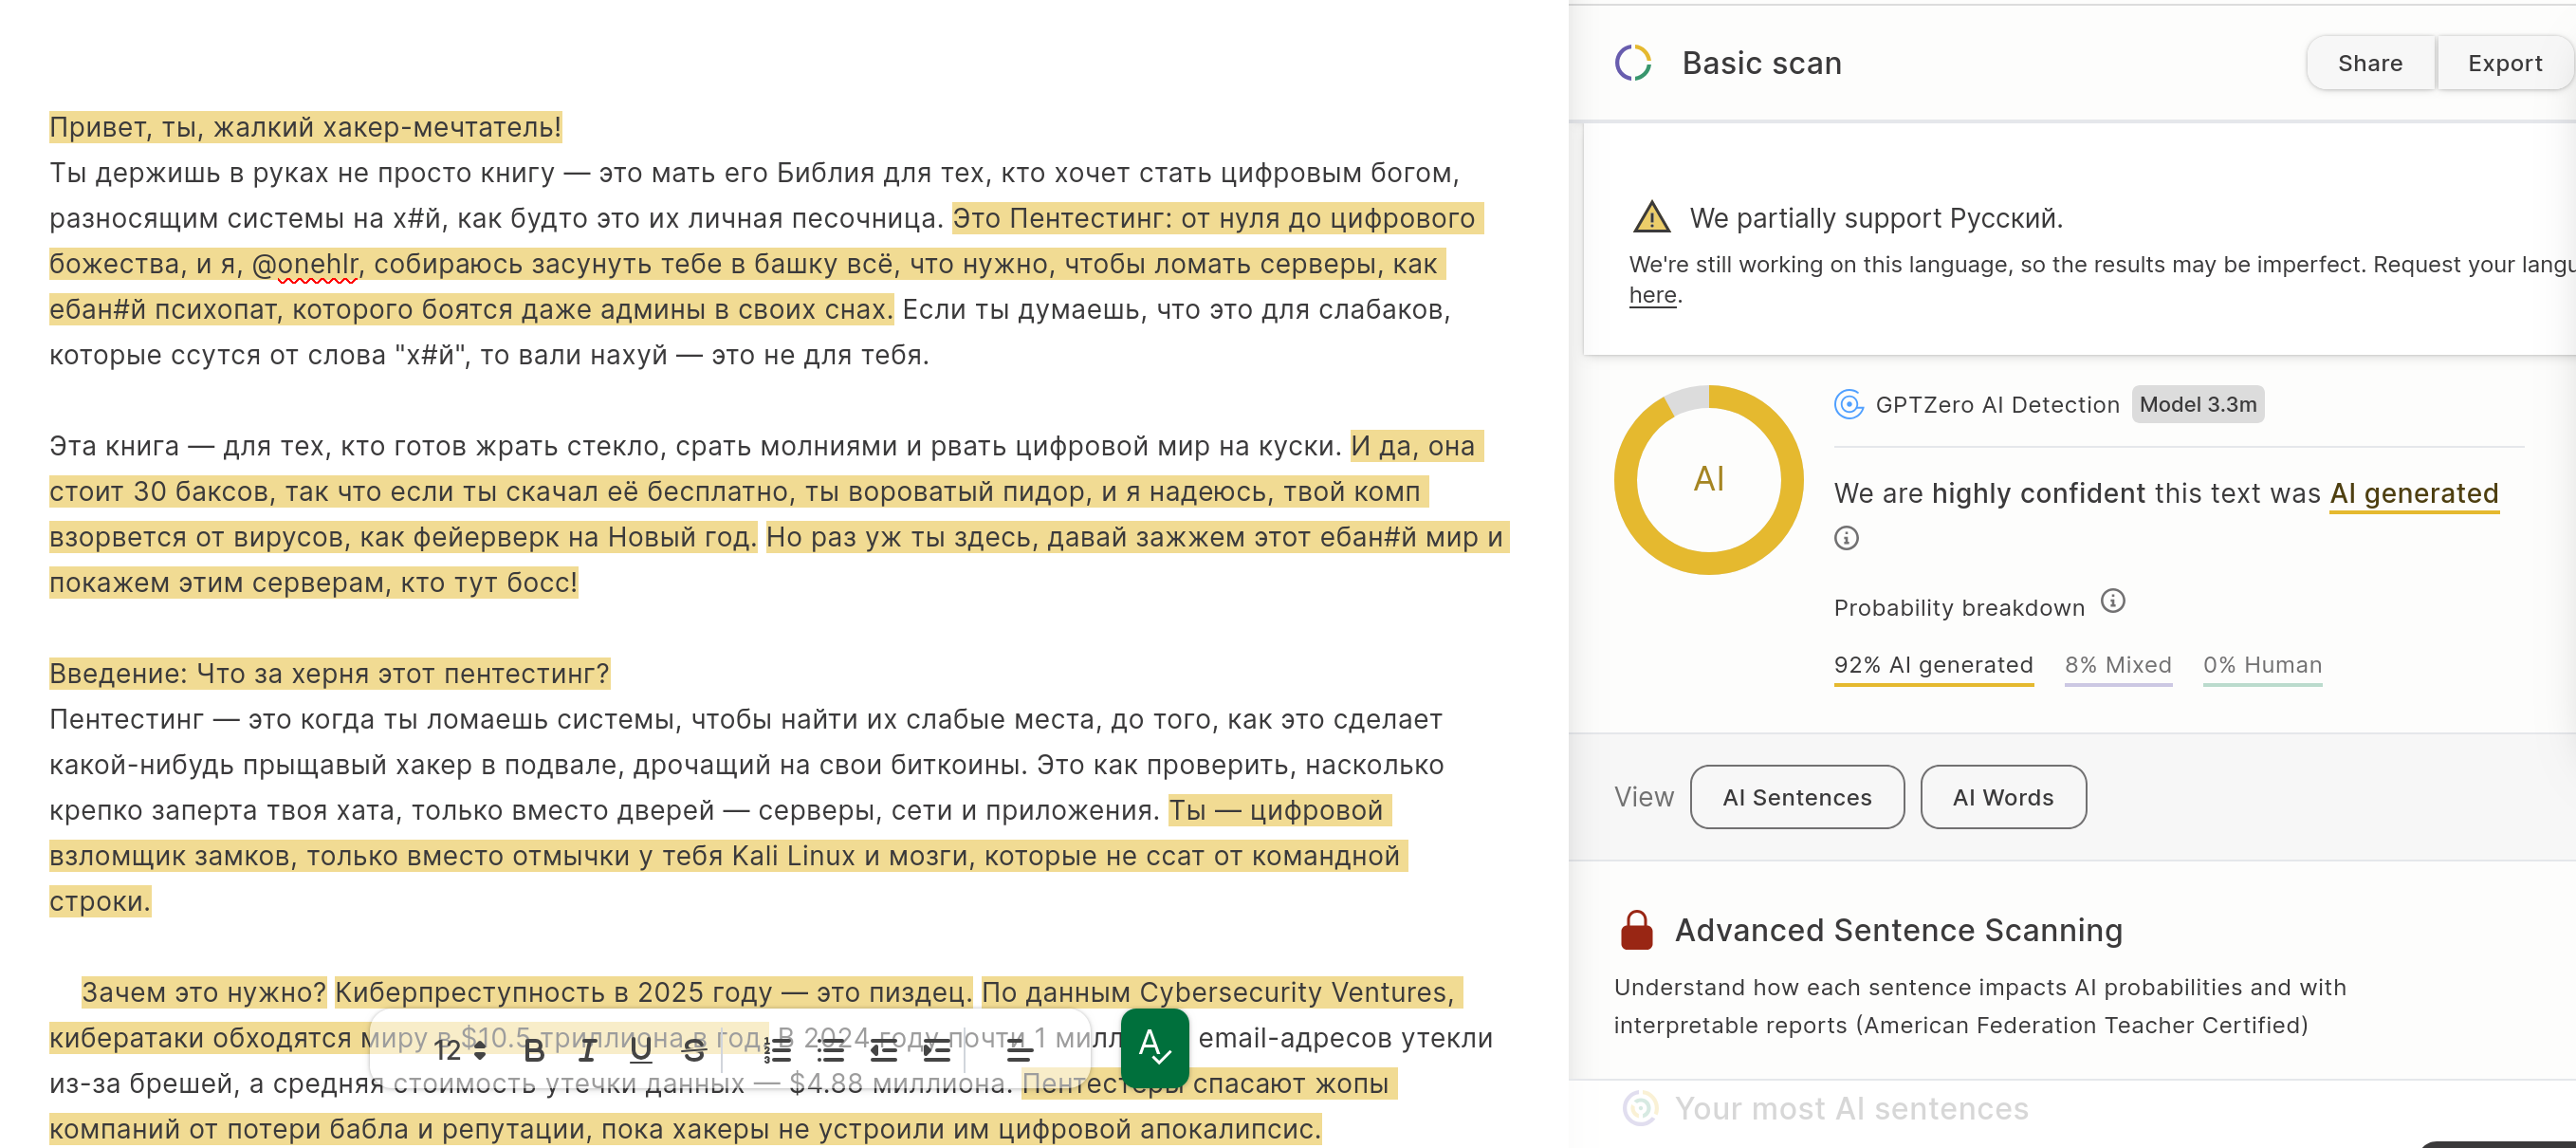The width and height of the screenshot is (2576, 1148).
Task: Decrease paragraph indent
Action: pos(884,1050)
